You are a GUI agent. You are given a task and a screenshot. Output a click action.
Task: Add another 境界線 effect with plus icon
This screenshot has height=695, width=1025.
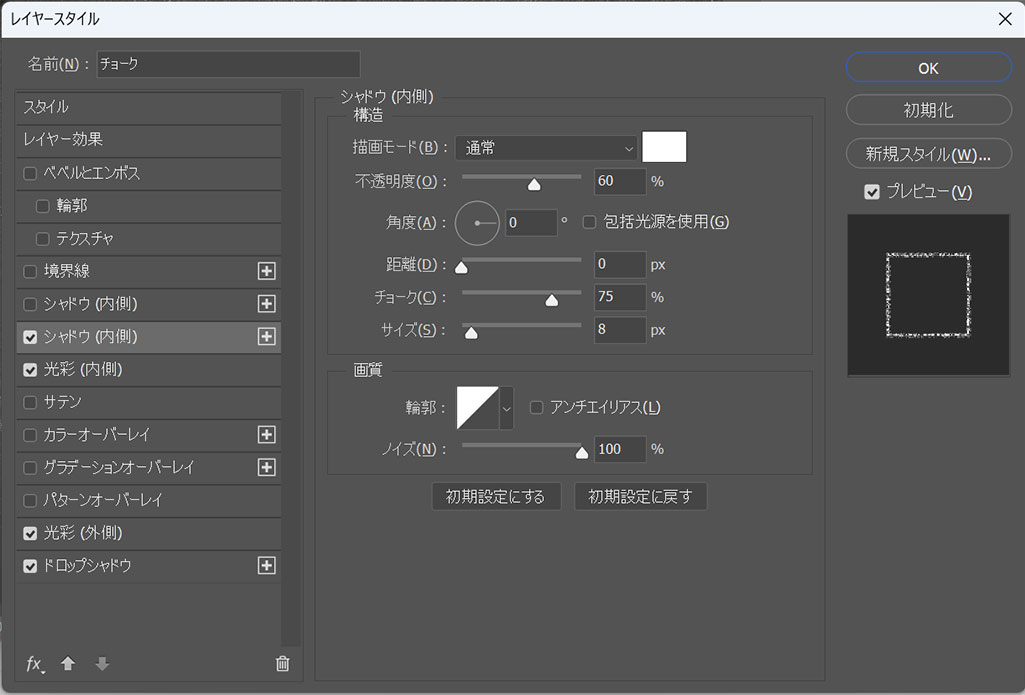point(266,271)
